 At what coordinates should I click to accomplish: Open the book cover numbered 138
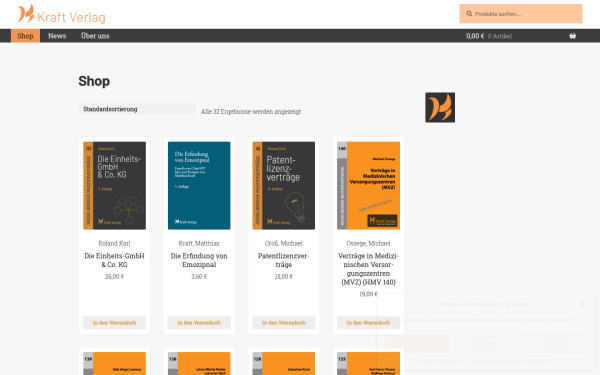(199, 364)
